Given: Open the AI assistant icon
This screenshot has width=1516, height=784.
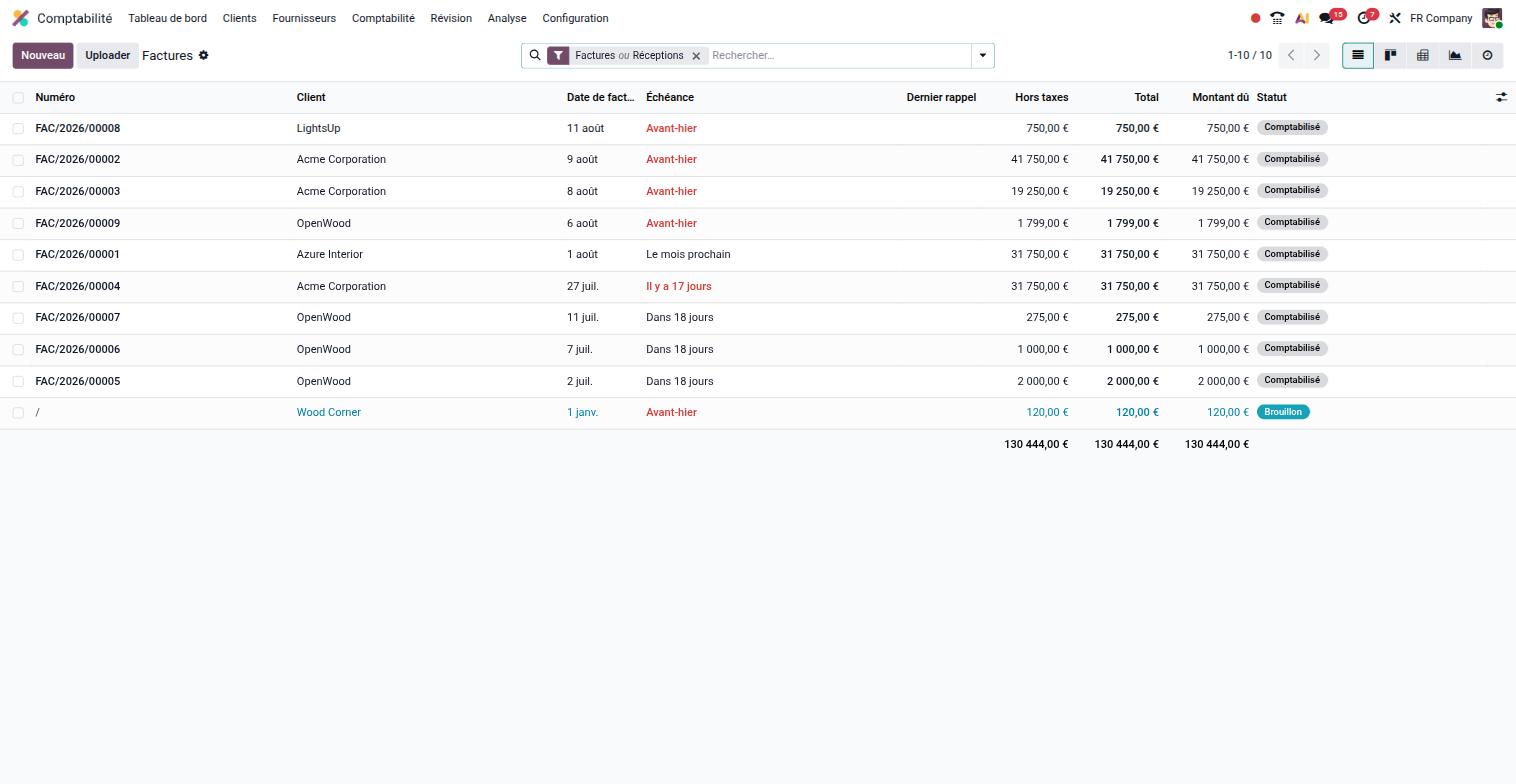Looking at the screenshot, I should click(1301, 18).
